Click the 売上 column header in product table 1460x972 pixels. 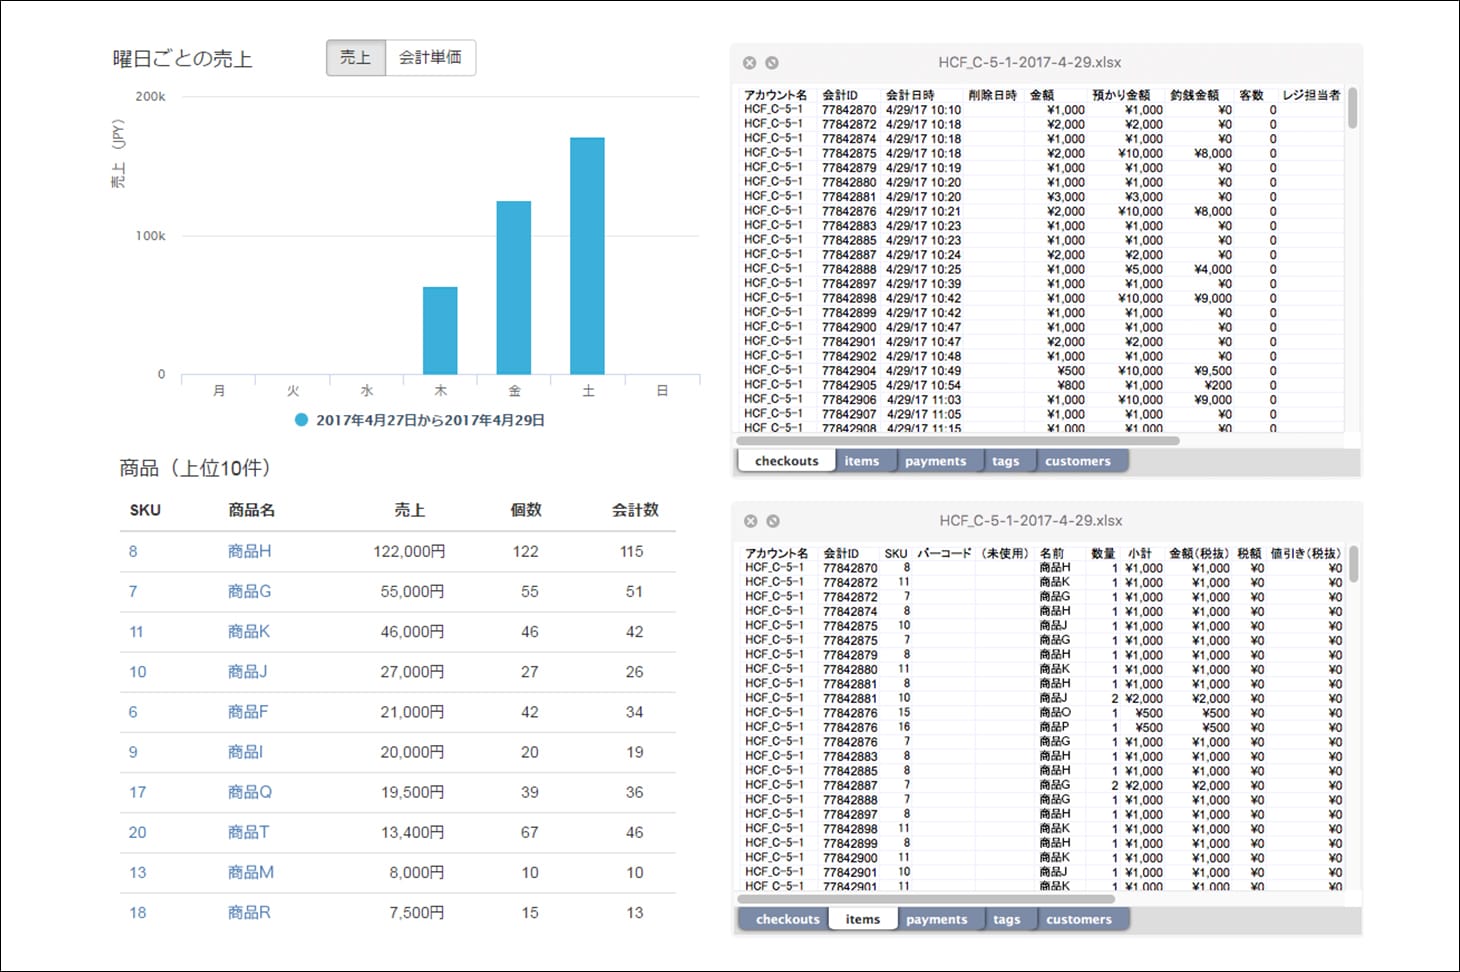tap(410, 510)
